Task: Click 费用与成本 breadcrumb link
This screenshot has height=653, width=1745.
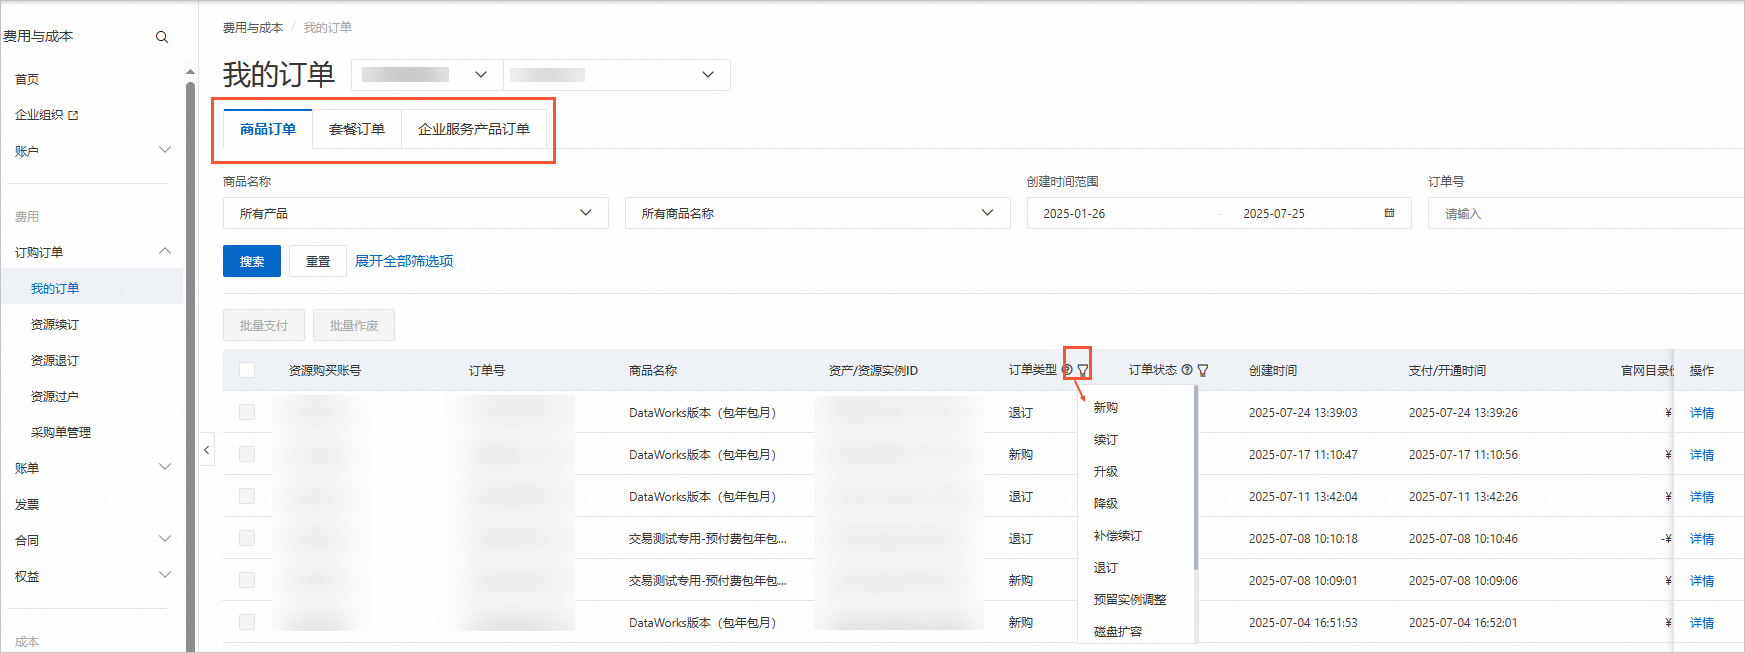Action: [x=253, y=28]
